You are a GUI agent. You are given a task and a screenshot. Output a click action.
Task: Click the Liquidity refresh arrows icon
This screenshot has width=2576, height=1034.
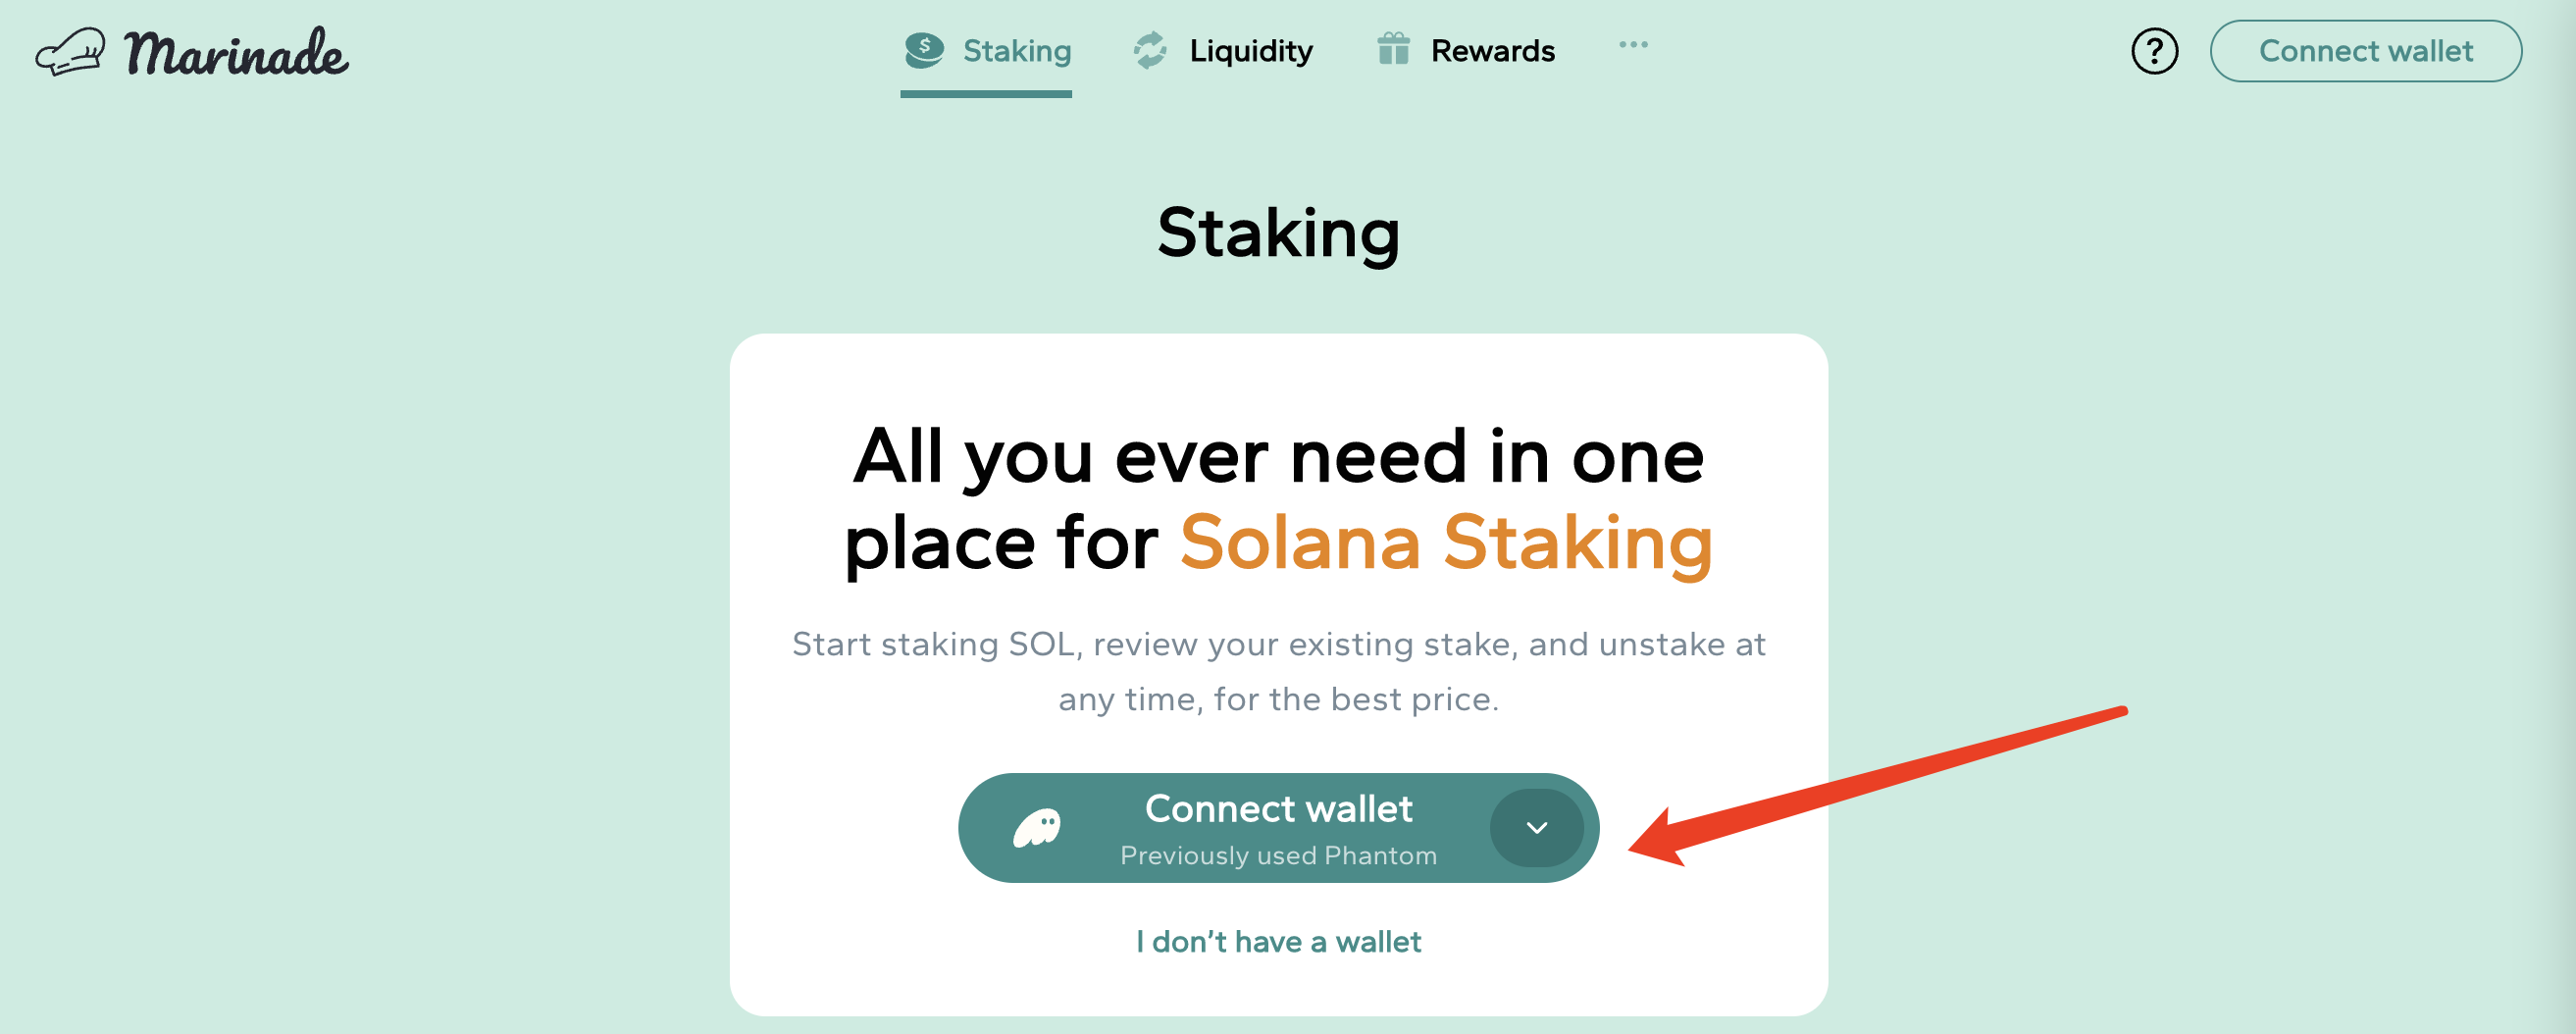pos(1150,50)
